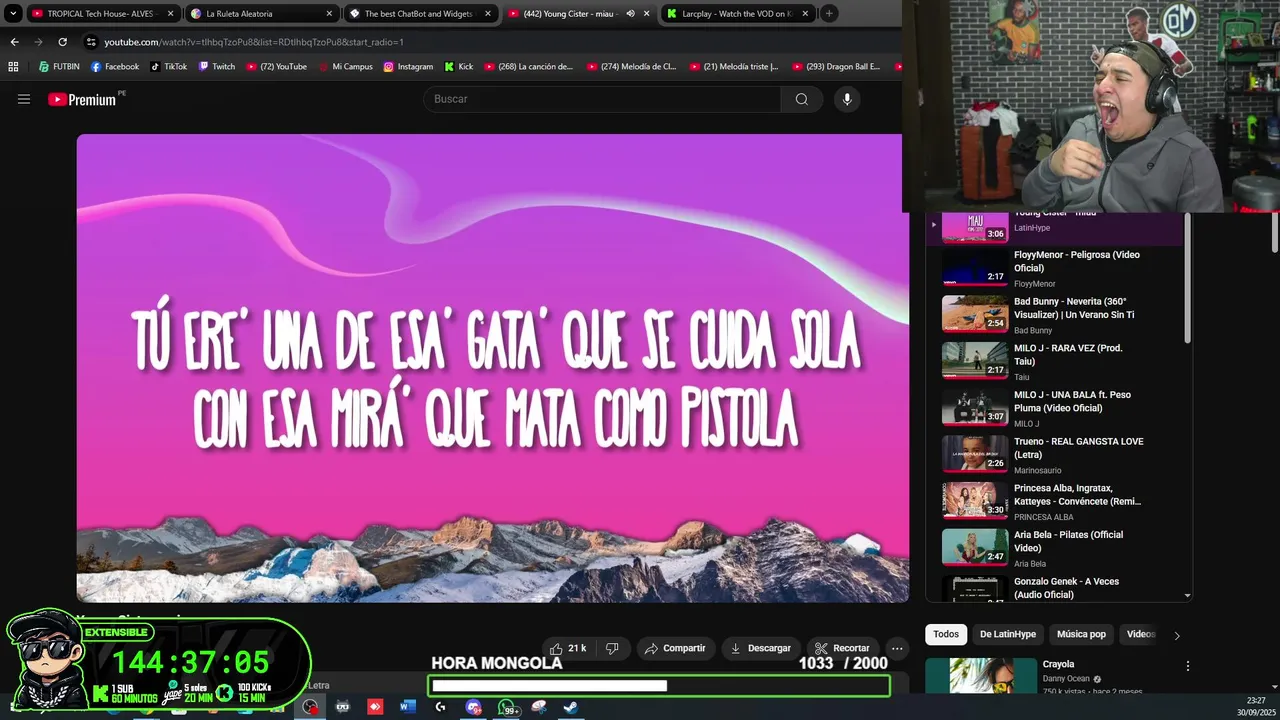
Task: Reload the page
Action: click(x=62, y=42)
